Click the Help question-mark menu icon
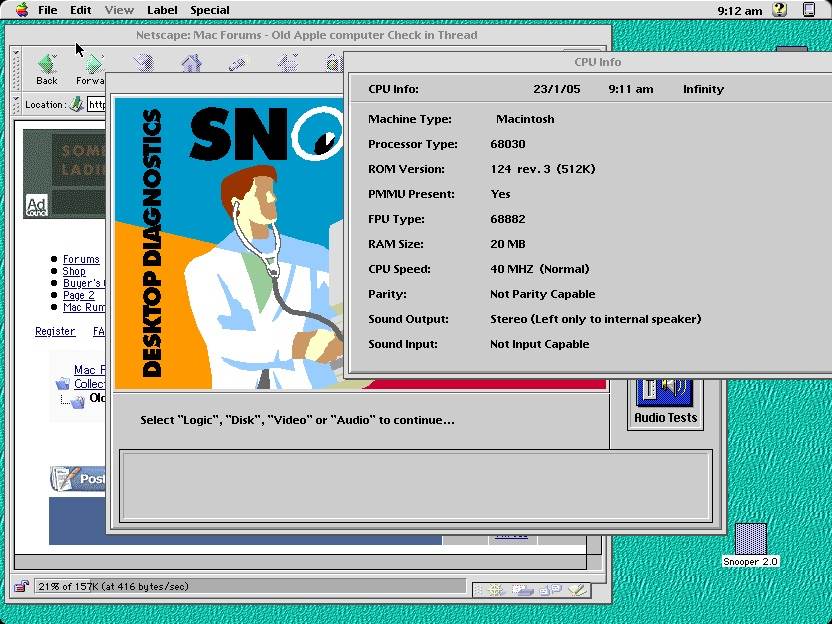 click(x=779, y=10)
